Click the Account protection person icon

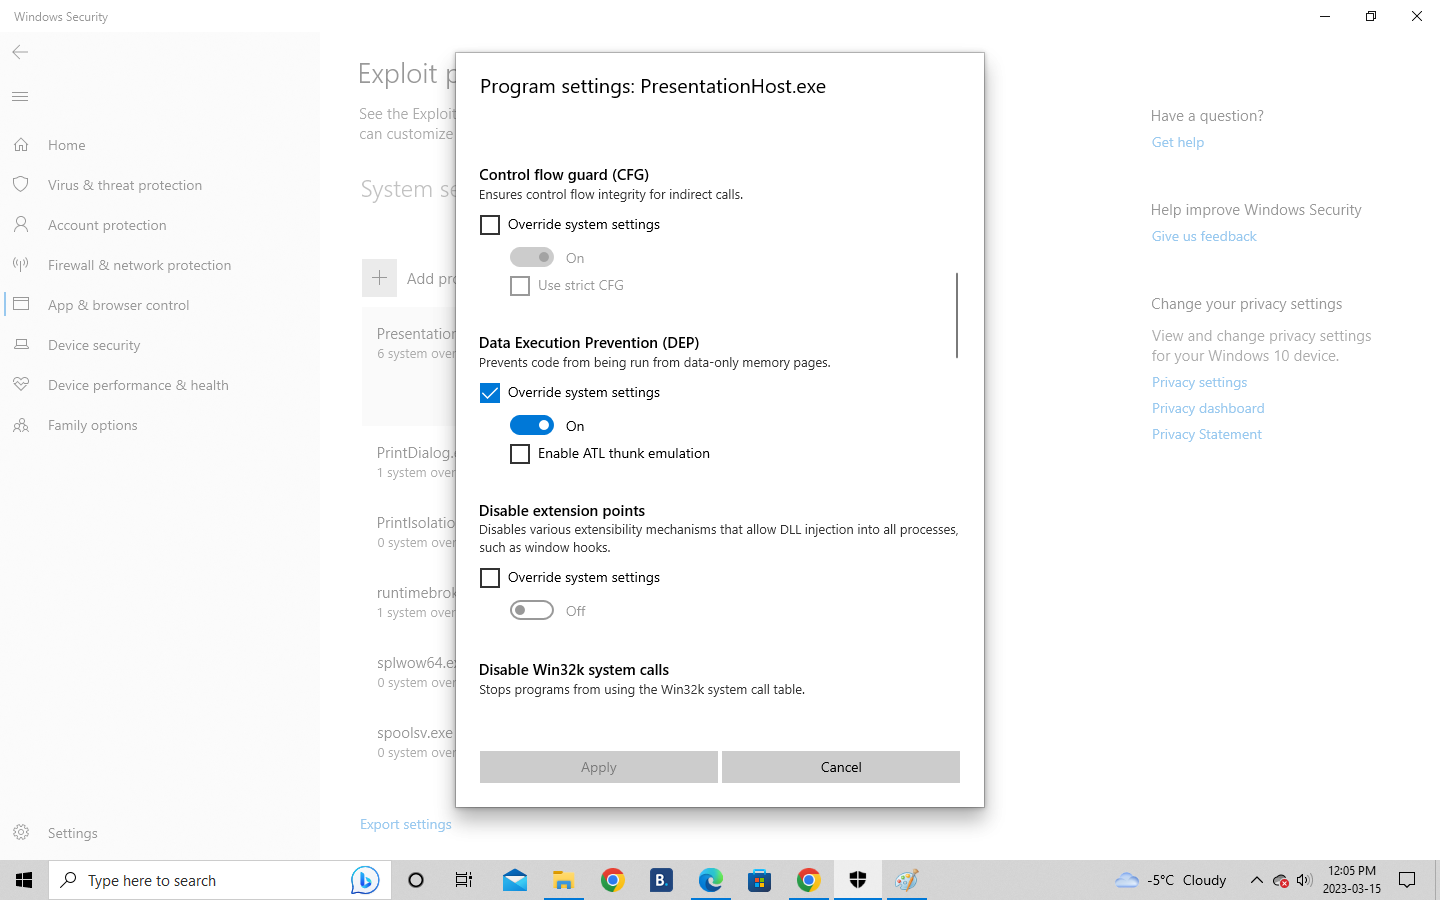tap(21, 225)
